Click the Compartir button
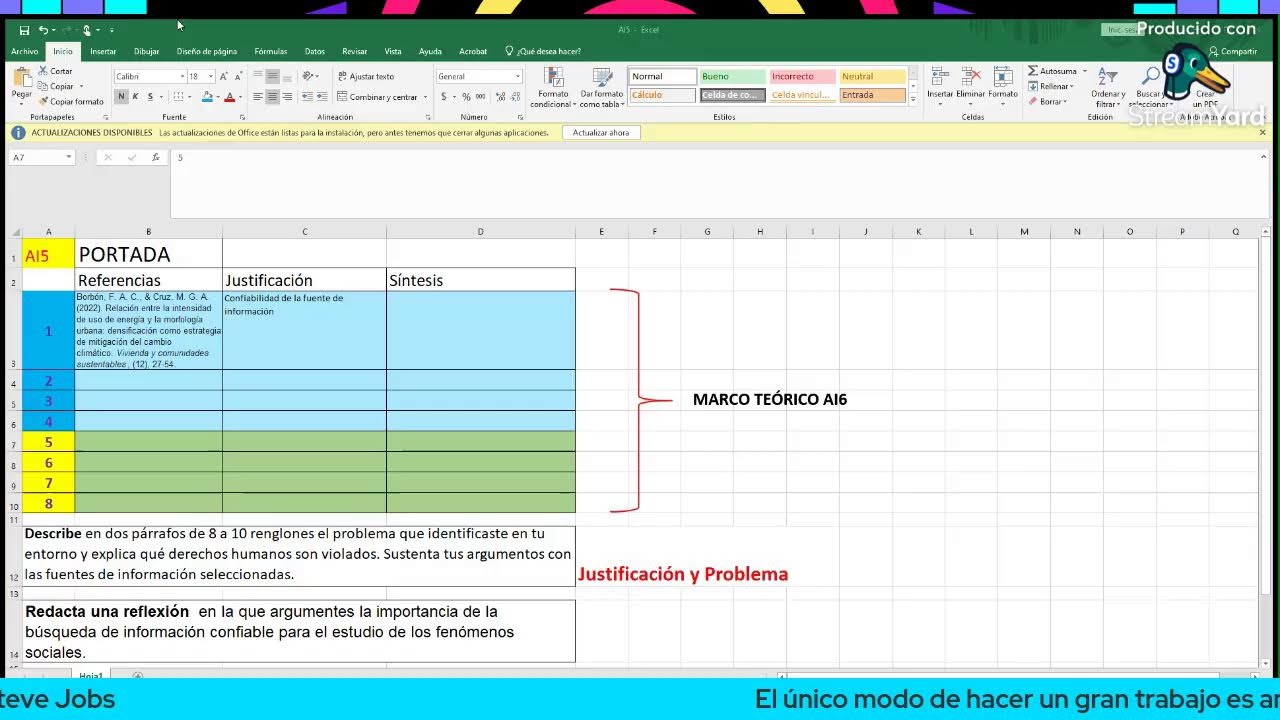Viewport: 1280px width, 720px height. coord(1233,51)
